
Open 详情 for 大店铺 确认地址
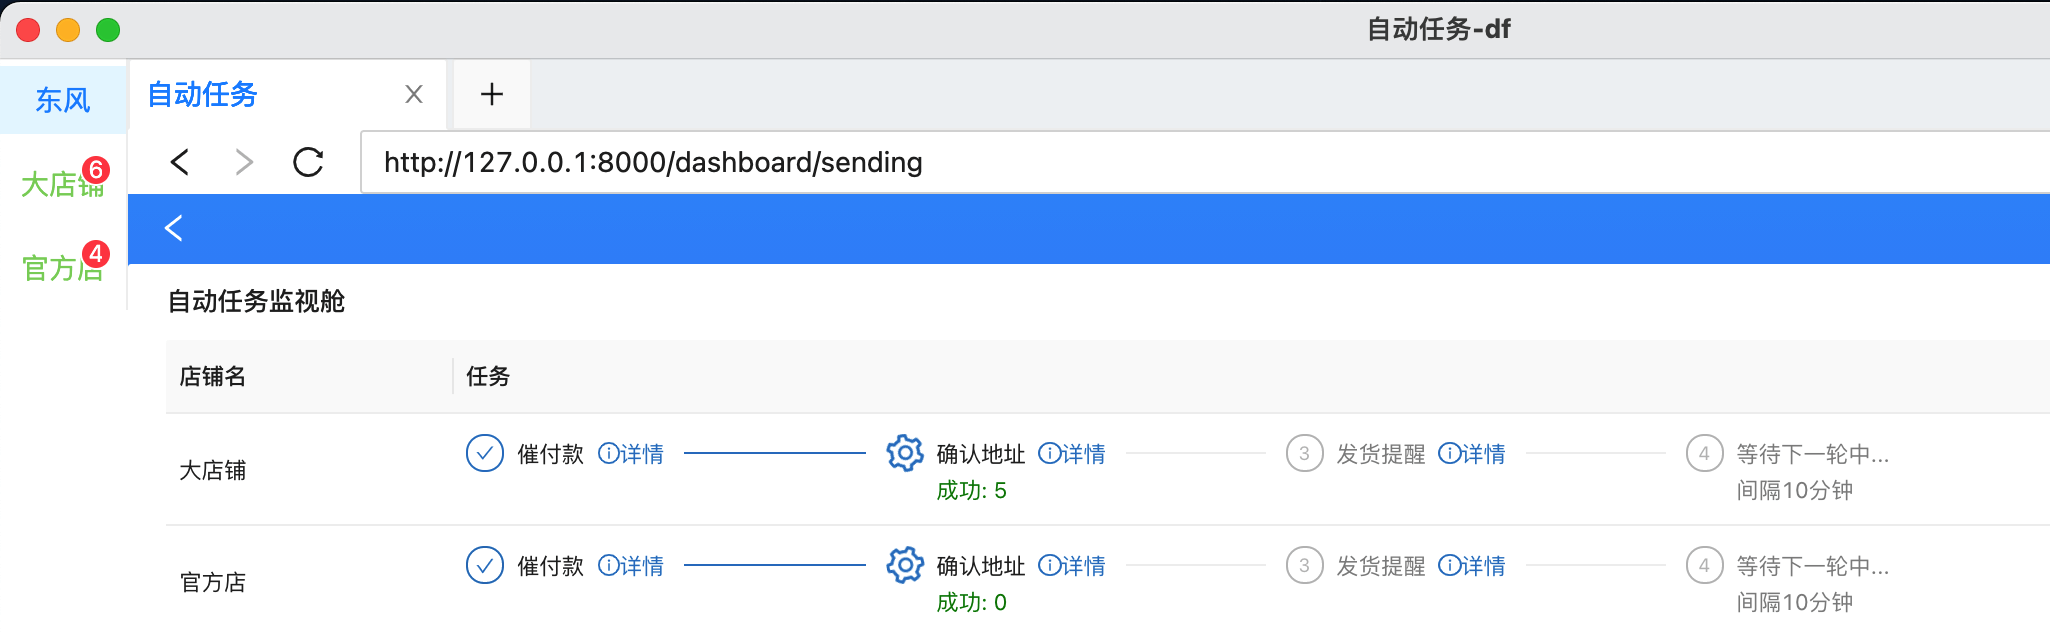[x=1072, y=454]
